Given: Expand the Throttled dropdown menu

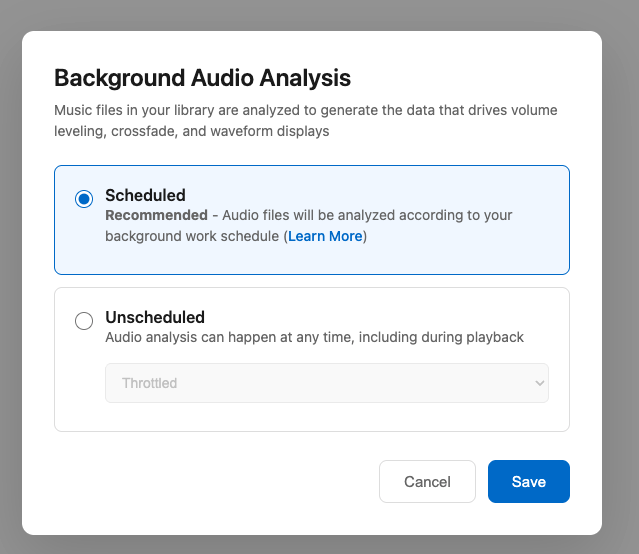Looking at the screenshot, I should (x=326, y=383).
